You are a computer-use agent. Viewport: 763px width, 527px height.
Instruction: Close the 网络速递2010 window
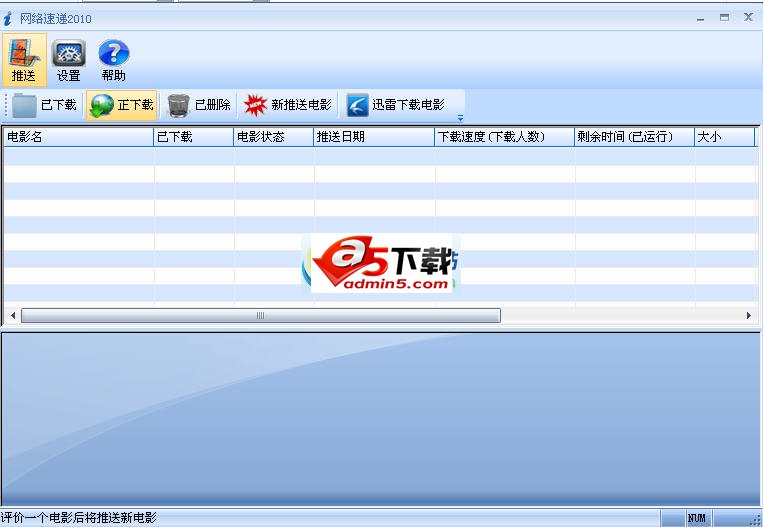click(748, 17)
